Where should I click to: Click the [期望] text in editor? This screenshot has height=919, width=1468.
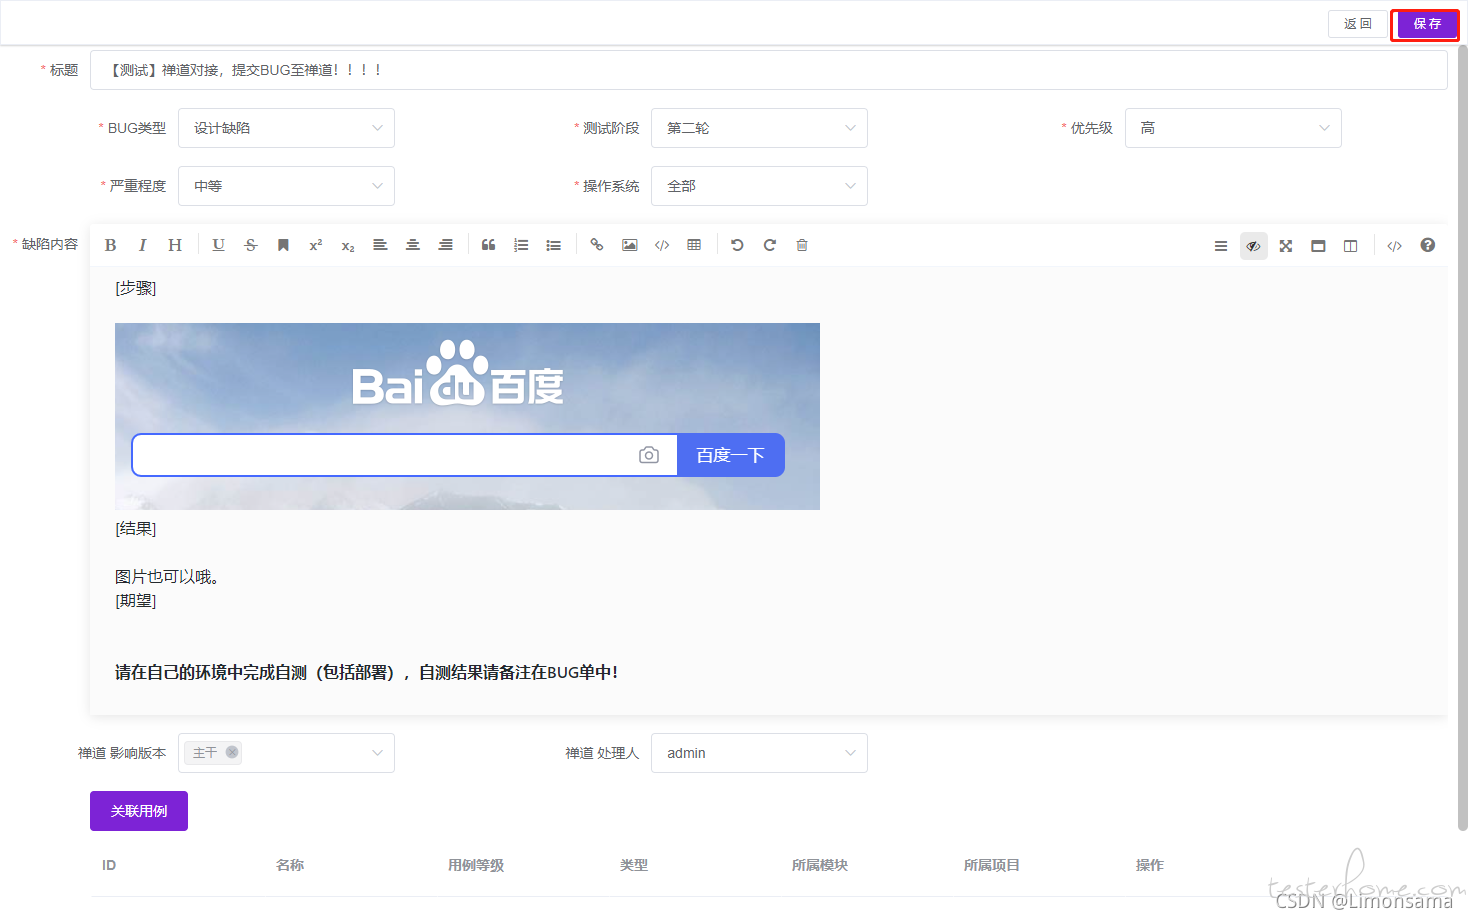136,601
